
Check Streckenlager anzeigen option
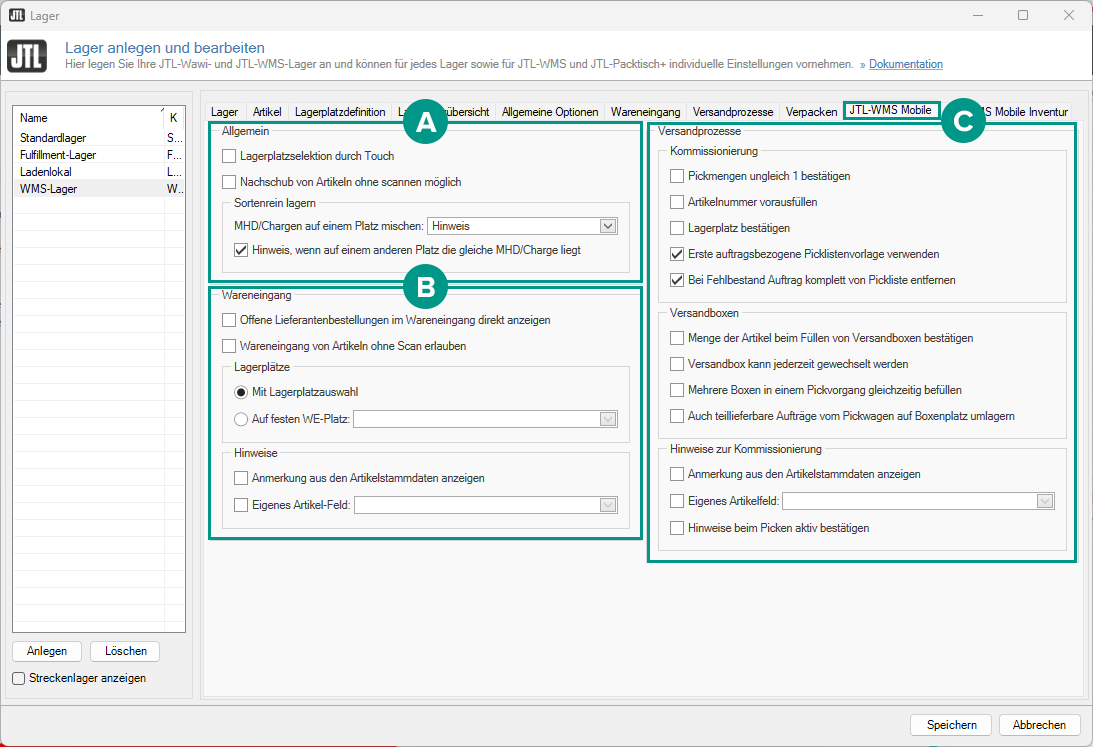pyautogui.click(x=19, y=678)
